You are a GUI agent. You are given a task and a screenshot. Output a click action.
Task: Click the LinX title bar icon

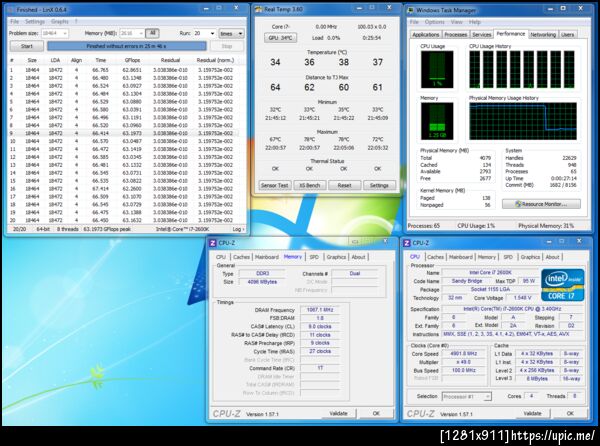click(x=11, y=10)
